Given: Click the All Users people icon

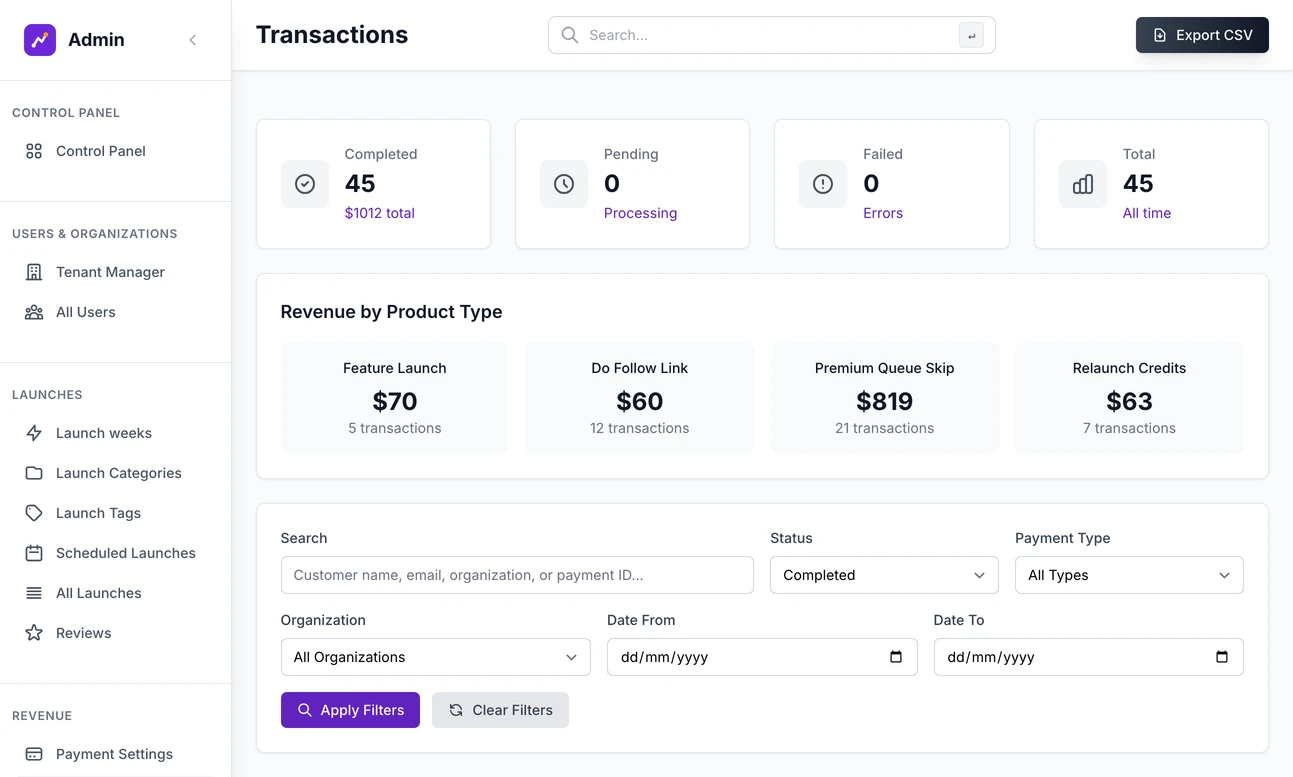Looking at the screenshot, I should pos(34,312).
